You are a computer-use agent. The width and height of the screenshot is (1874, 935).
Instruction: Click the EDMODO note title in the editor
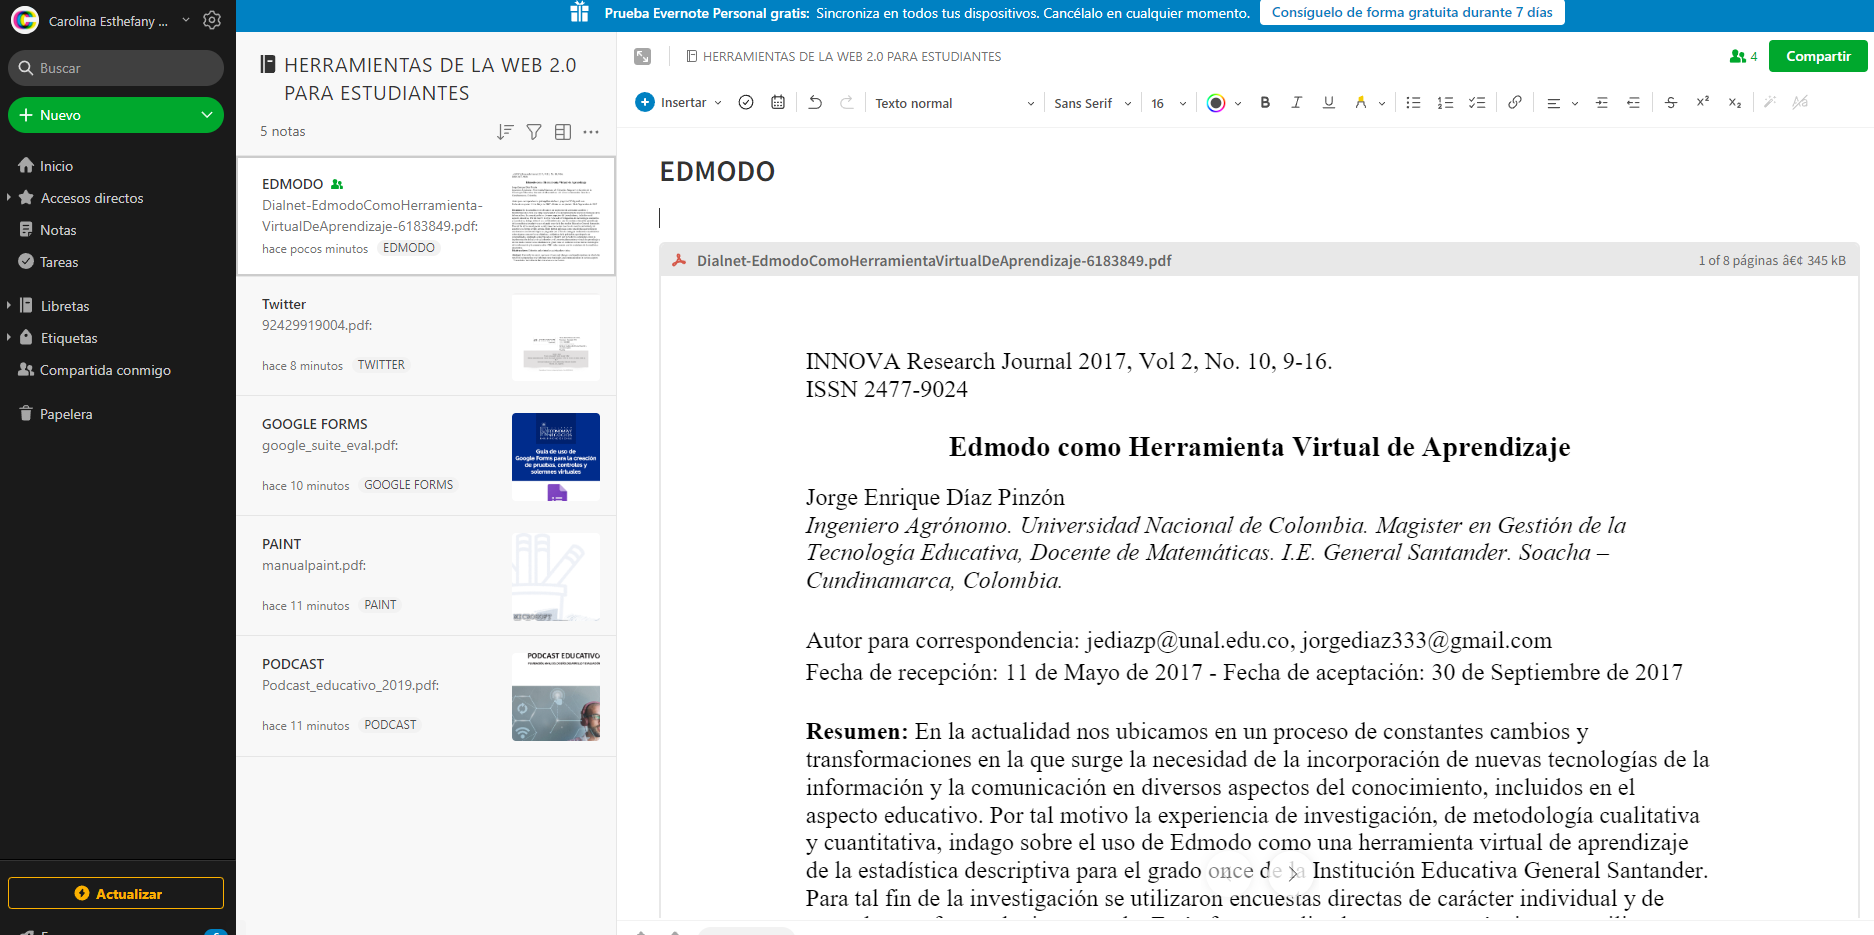coord(717,172)
